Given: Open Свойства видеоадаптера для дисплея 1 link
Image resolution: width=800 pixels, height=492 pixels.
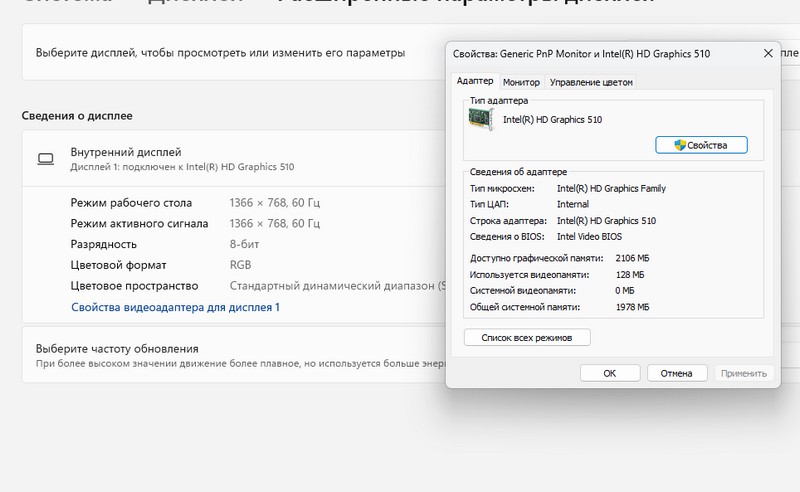Looking at the screenshot, I should (175, 307).
